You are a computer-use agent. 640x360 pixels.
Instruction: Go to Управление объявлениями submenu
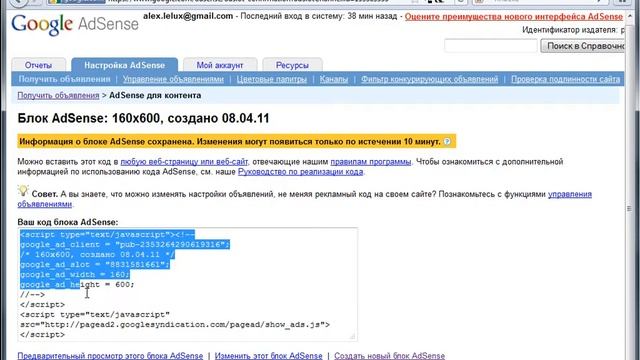click(173, 79)
